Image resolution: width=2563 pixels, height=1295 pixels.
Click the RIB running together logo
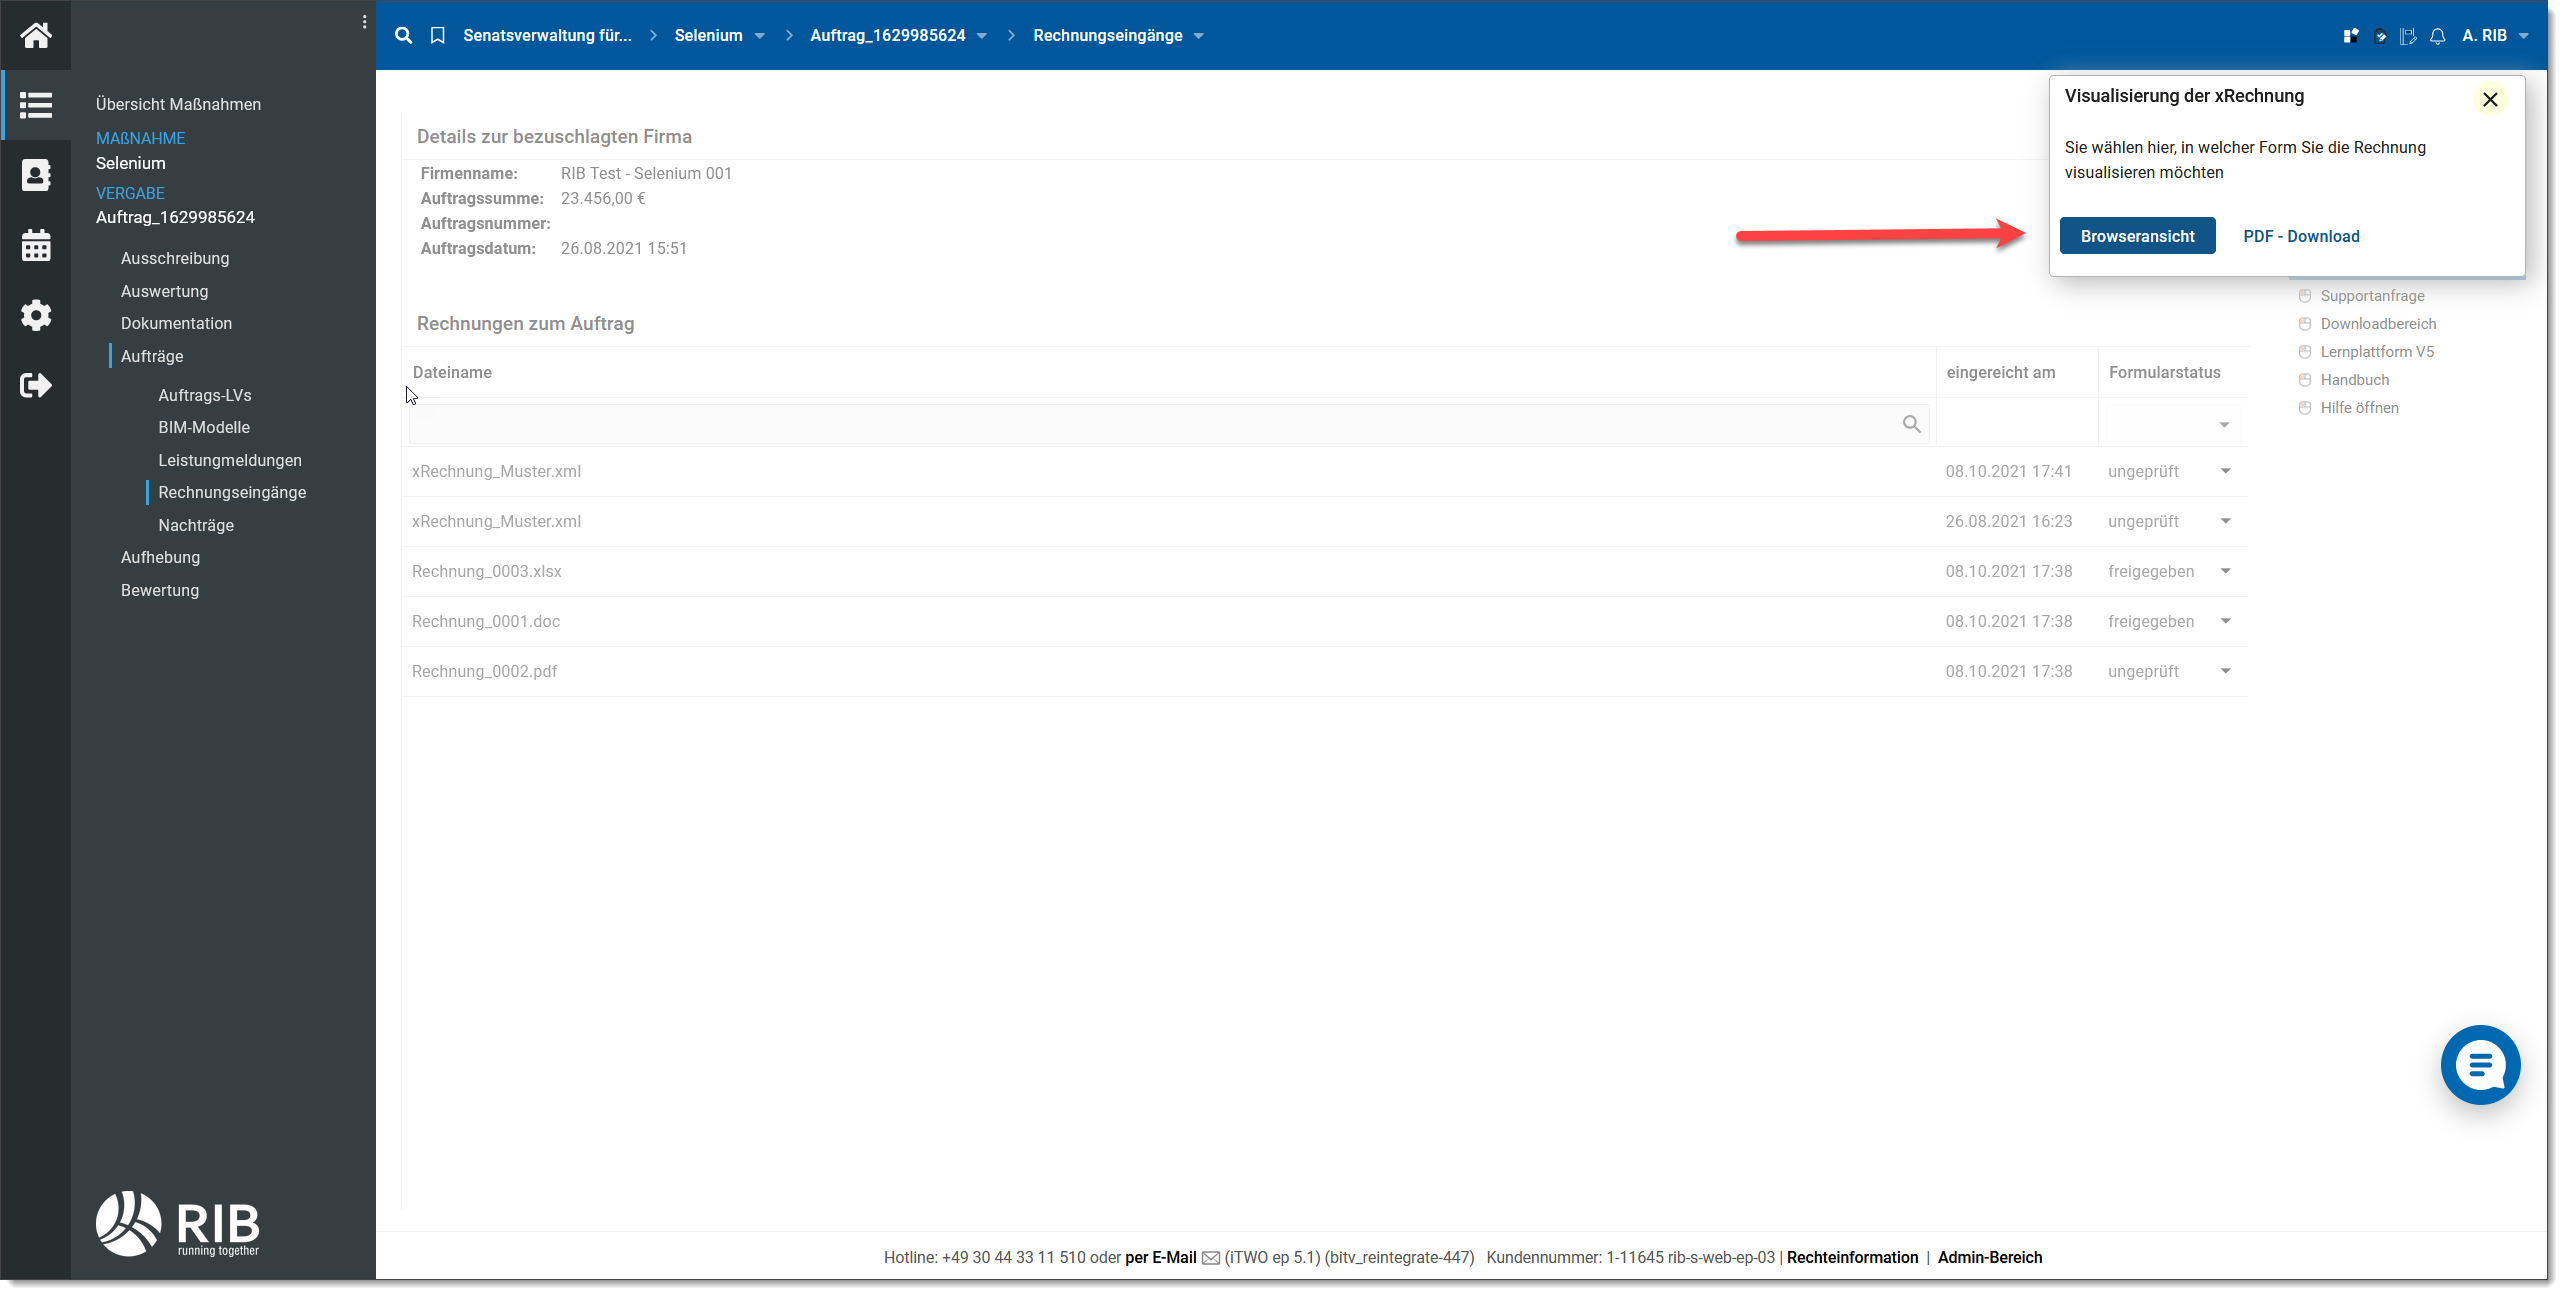[x=178, y=1223]
